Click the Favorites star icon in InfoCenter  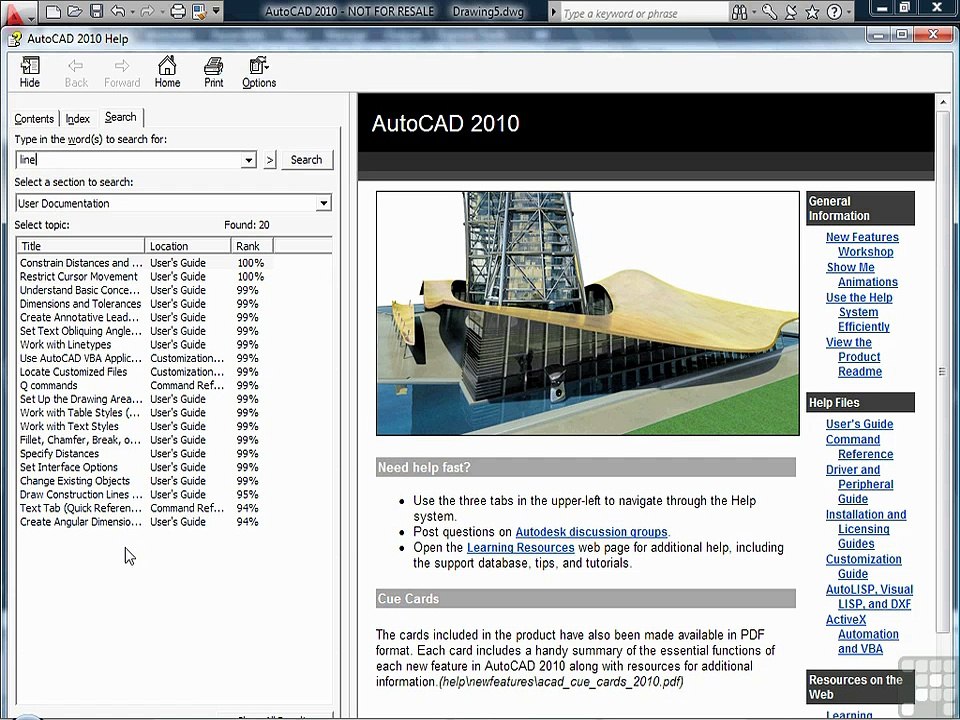(812, 12)
